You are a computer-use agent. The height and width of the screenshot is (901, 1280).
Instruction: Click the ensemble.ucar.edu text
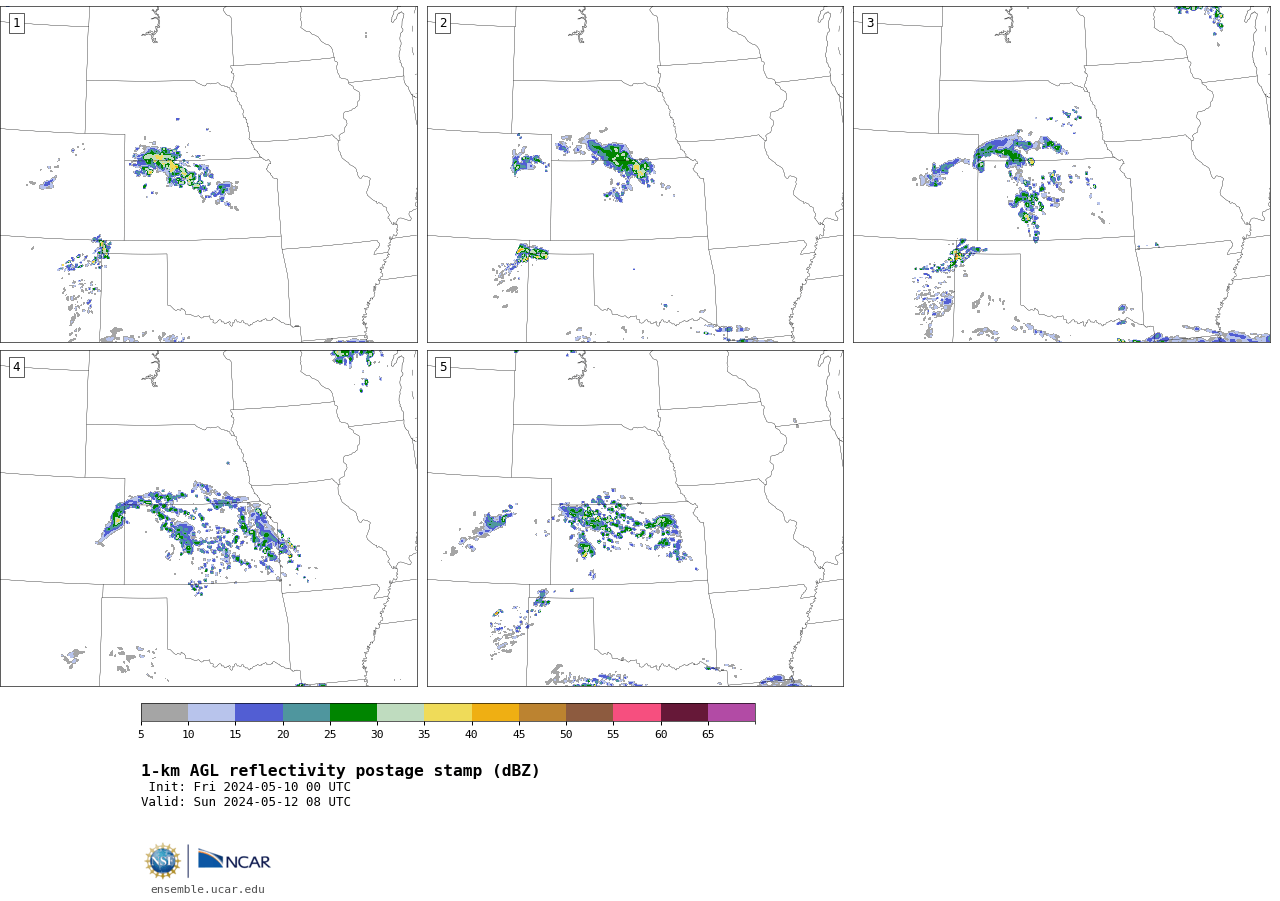click(208, 889)
